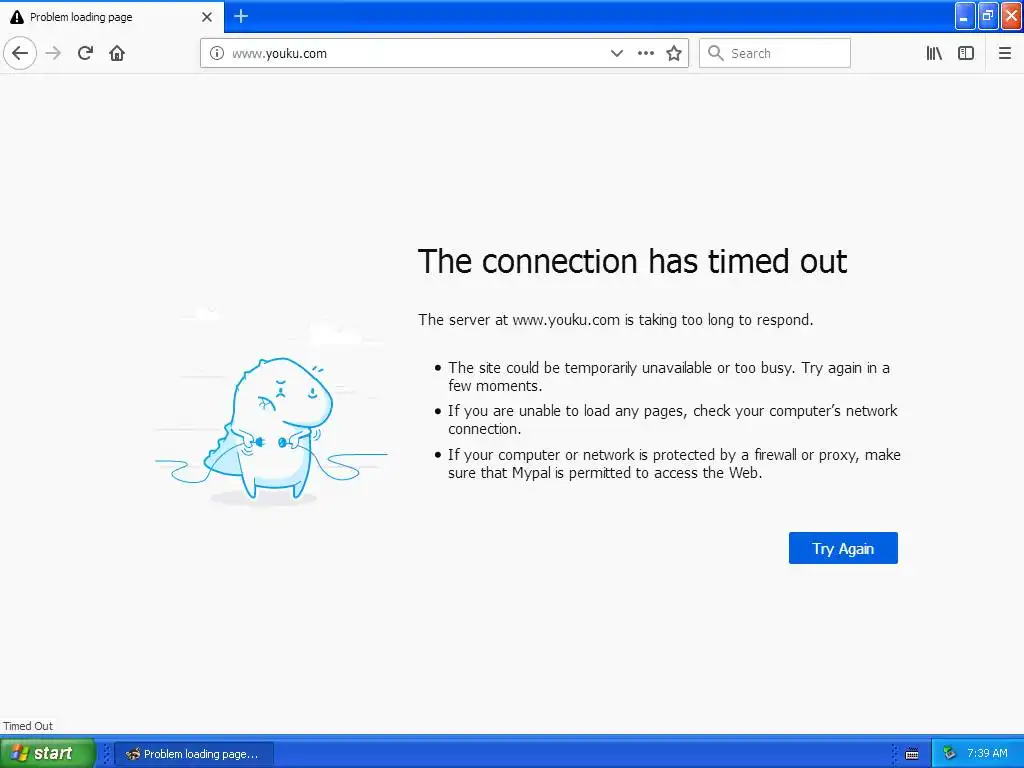Open the hamburger application menu
1024x768 pixels.
pos(1004,53)
